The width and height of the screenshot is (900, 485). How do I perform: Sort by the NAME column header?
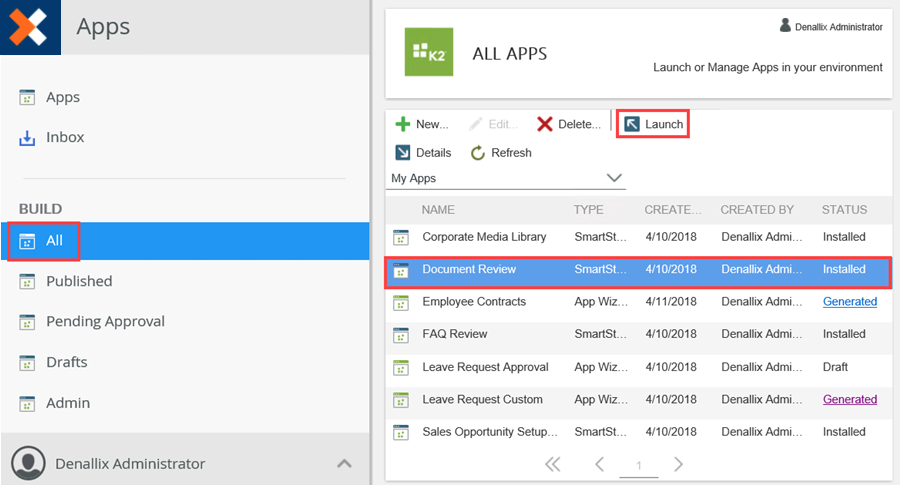(x=438, y=210)
